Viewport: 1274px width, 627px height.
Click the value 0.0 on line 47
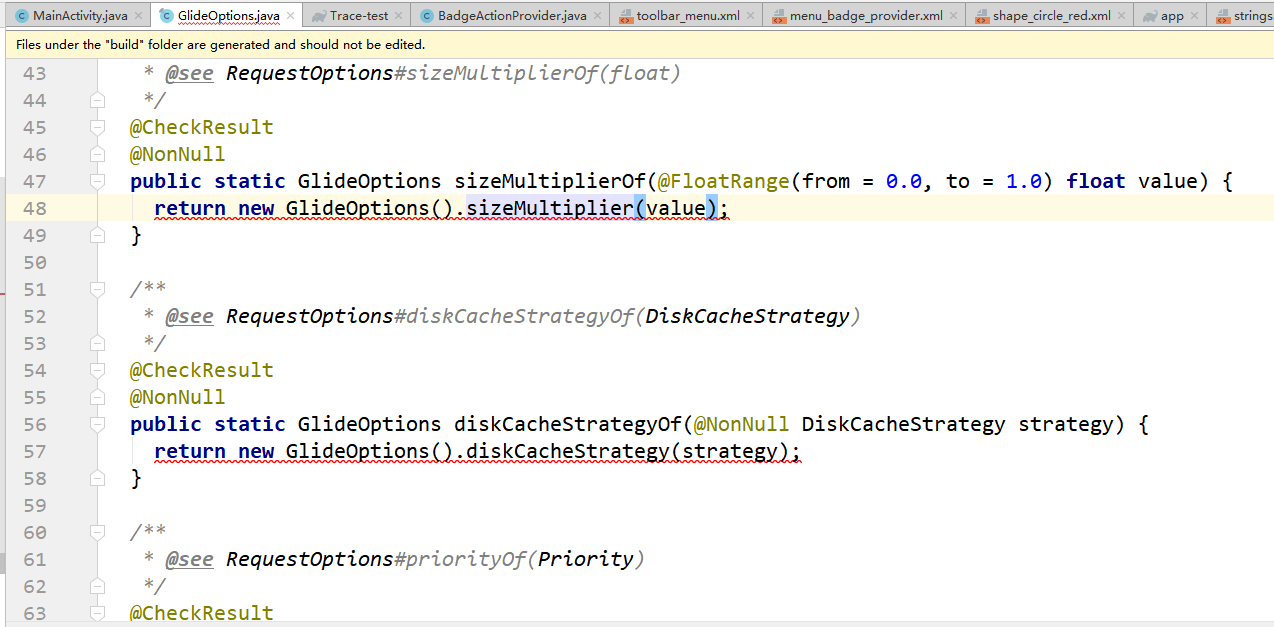pos(904,181)
